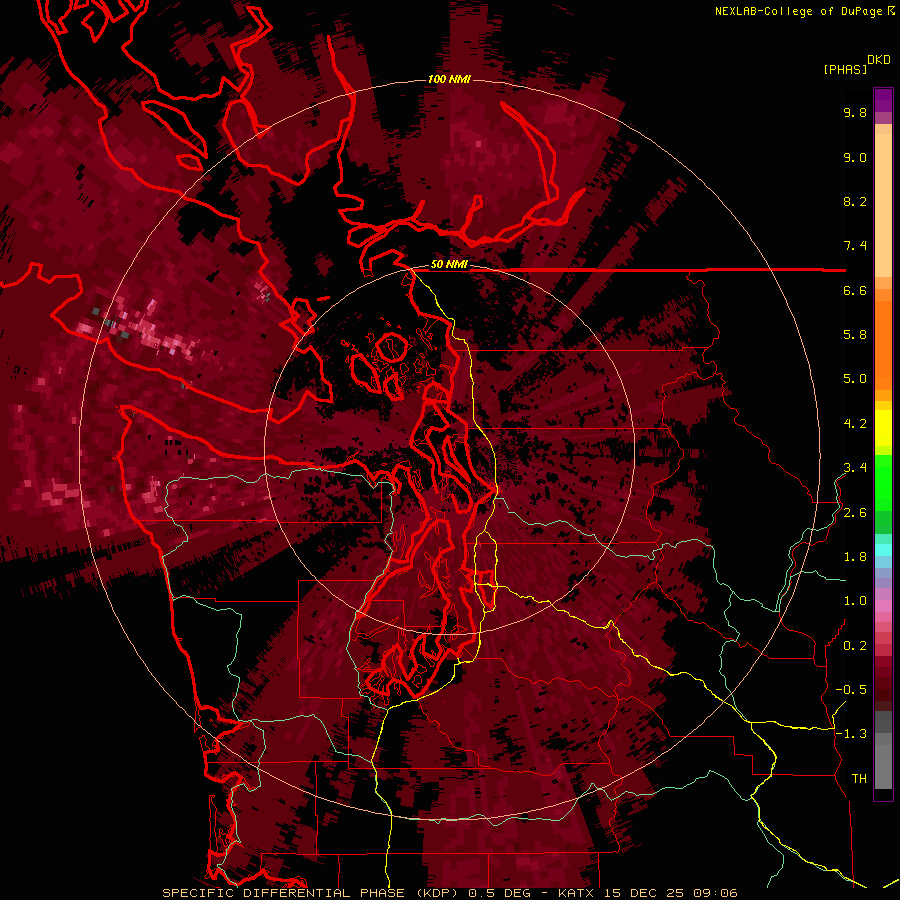Click the -1.3 value on the color scale

click(851, 734)
